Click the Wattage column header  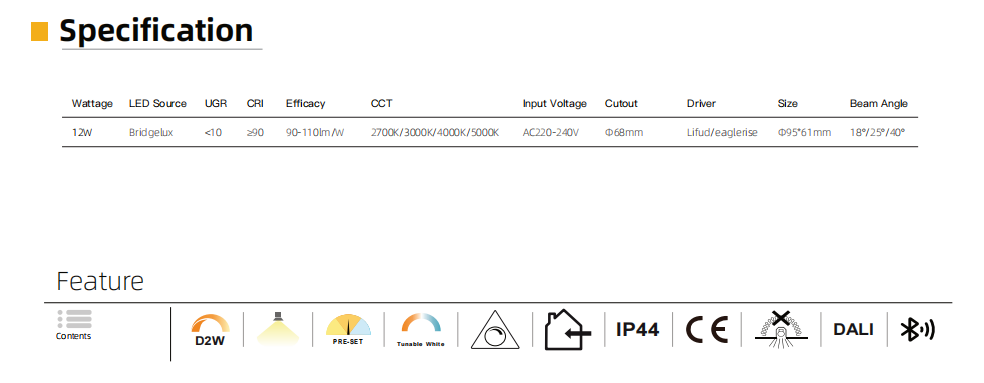click(x=92, y=104)
